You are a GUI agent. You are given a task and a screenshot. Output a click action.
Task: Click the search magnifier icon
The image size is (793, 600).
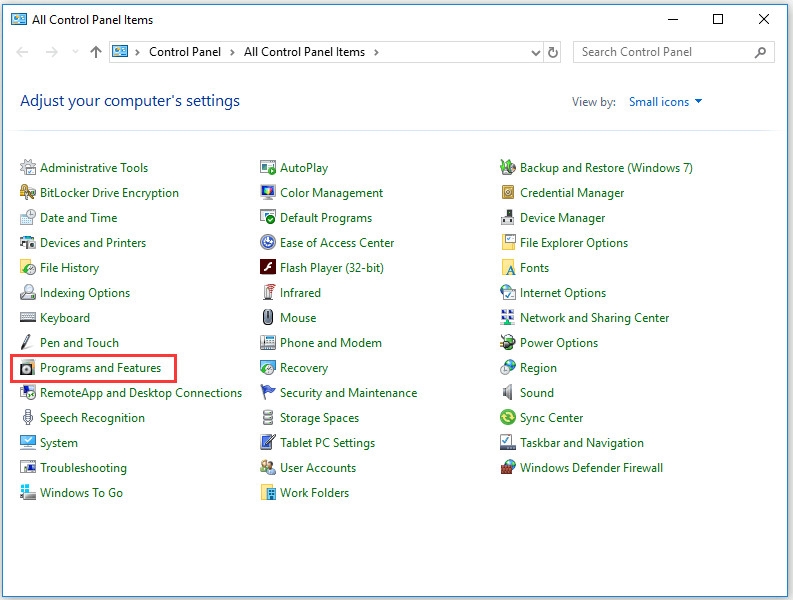760,52
